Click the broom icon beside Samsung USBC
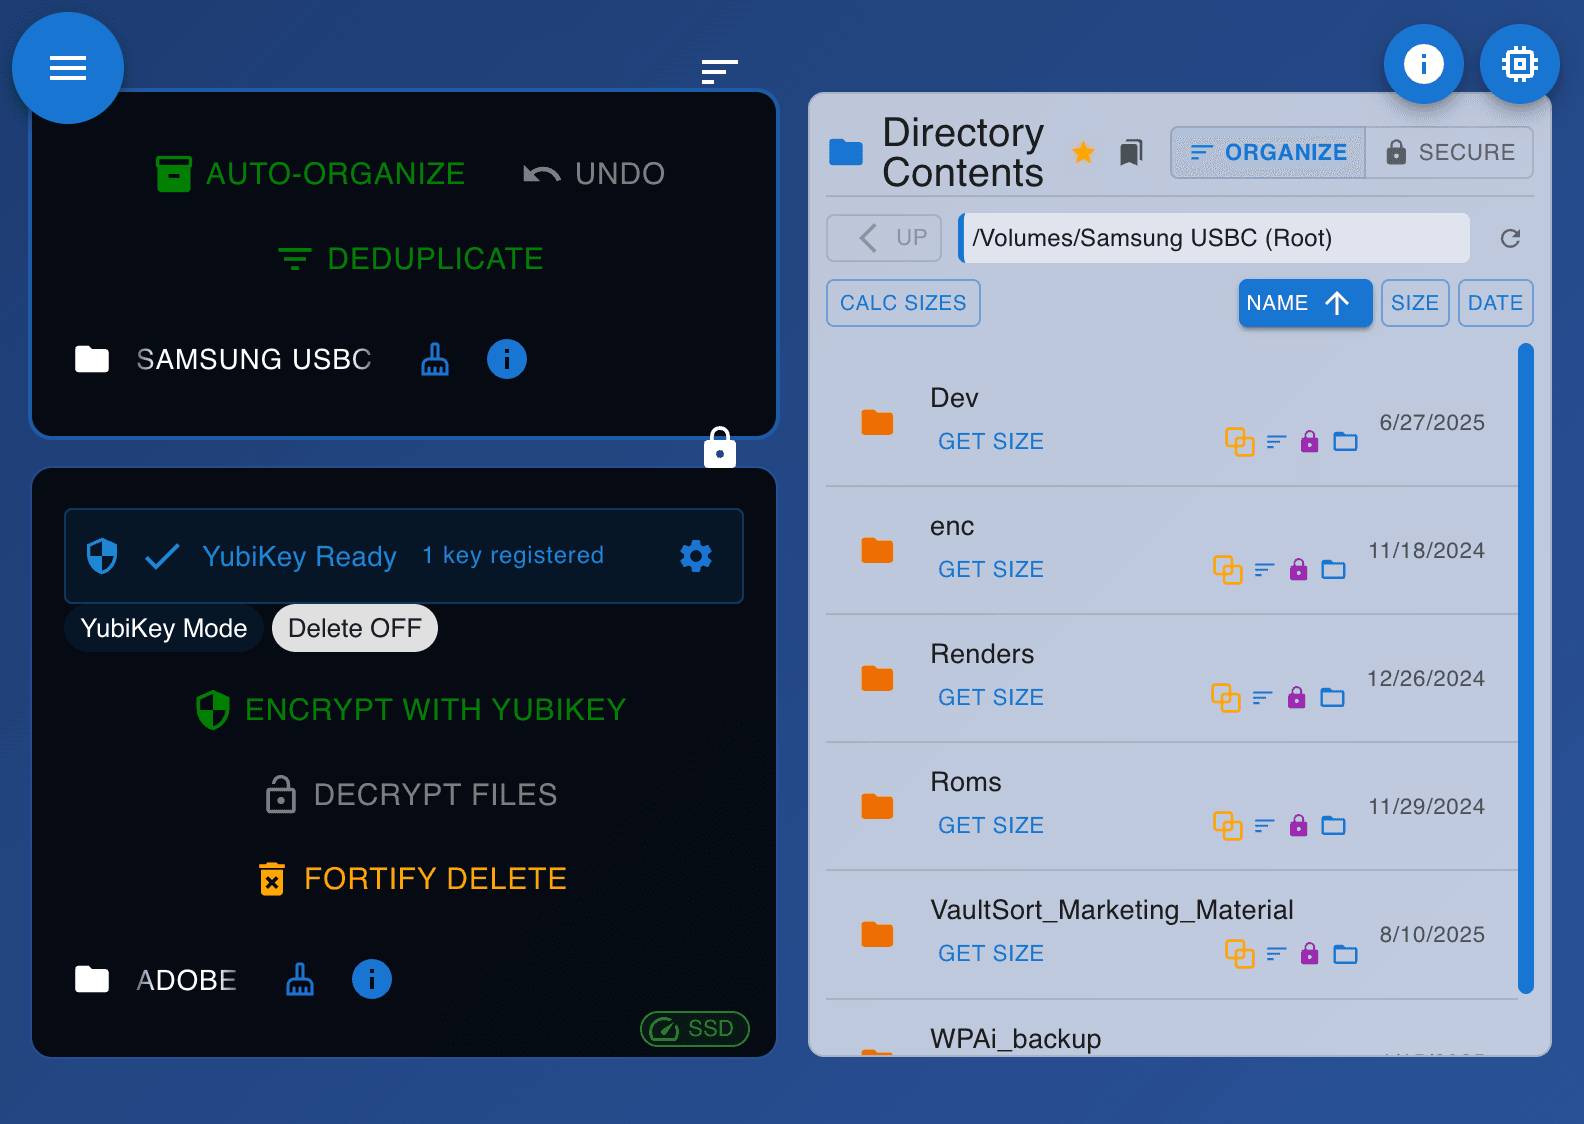 tap(435, 359)
